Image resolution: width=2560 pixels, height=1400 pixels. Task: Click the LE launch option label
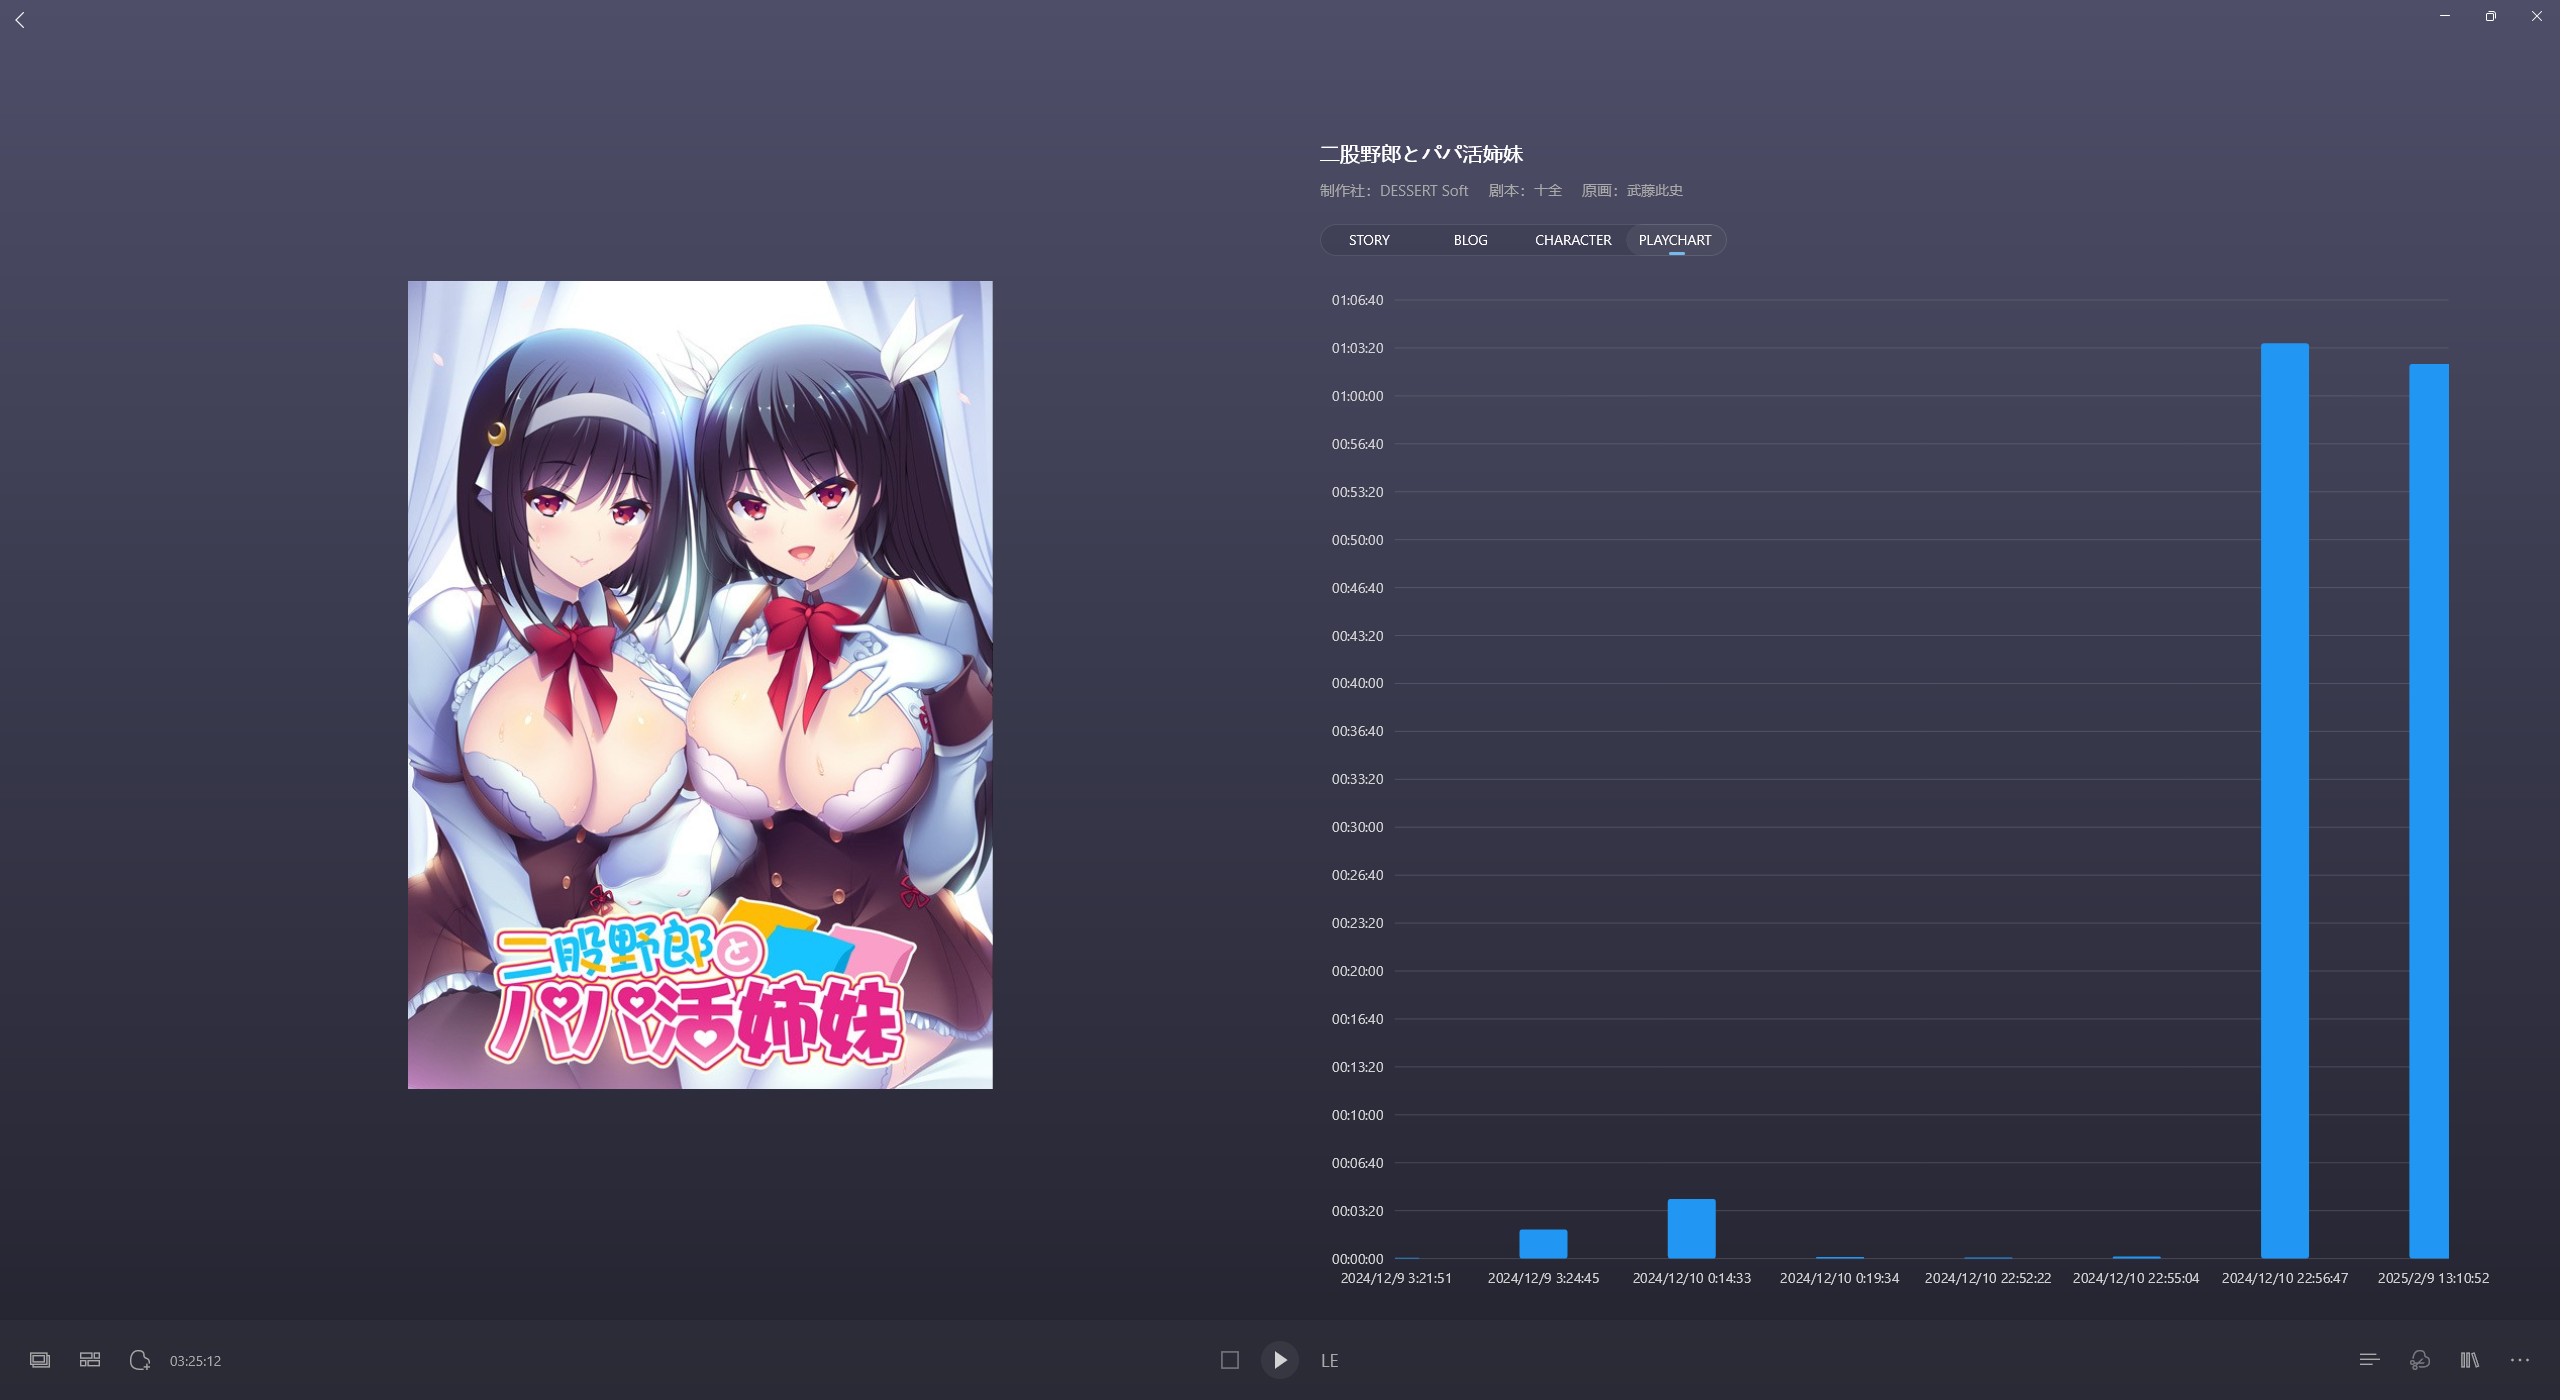pyautogui.click(x=1329, y=1361)
